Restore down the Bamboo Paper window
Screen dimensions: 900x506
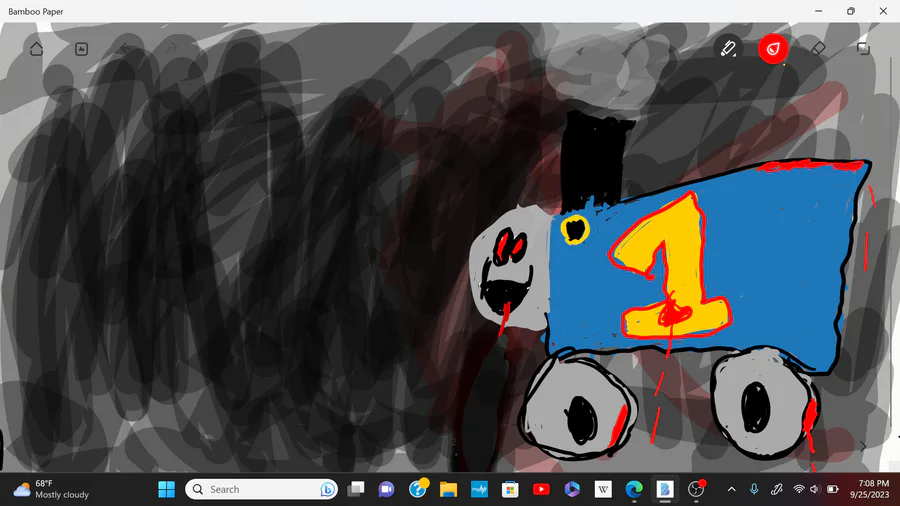point(851,11)
